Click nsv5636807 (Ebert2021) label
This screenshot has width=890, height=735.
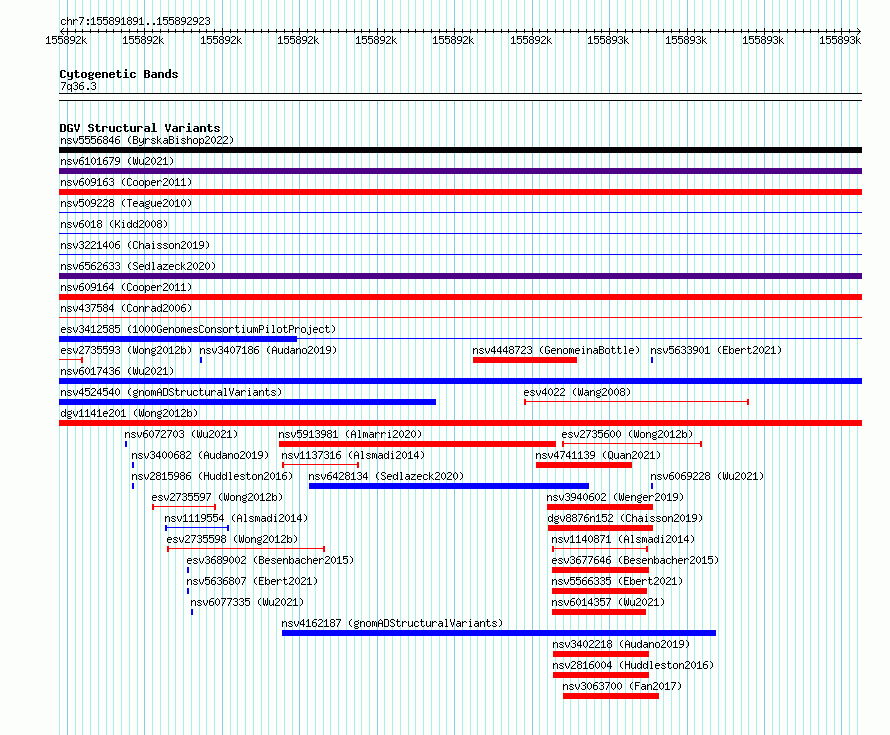(252, 581)
